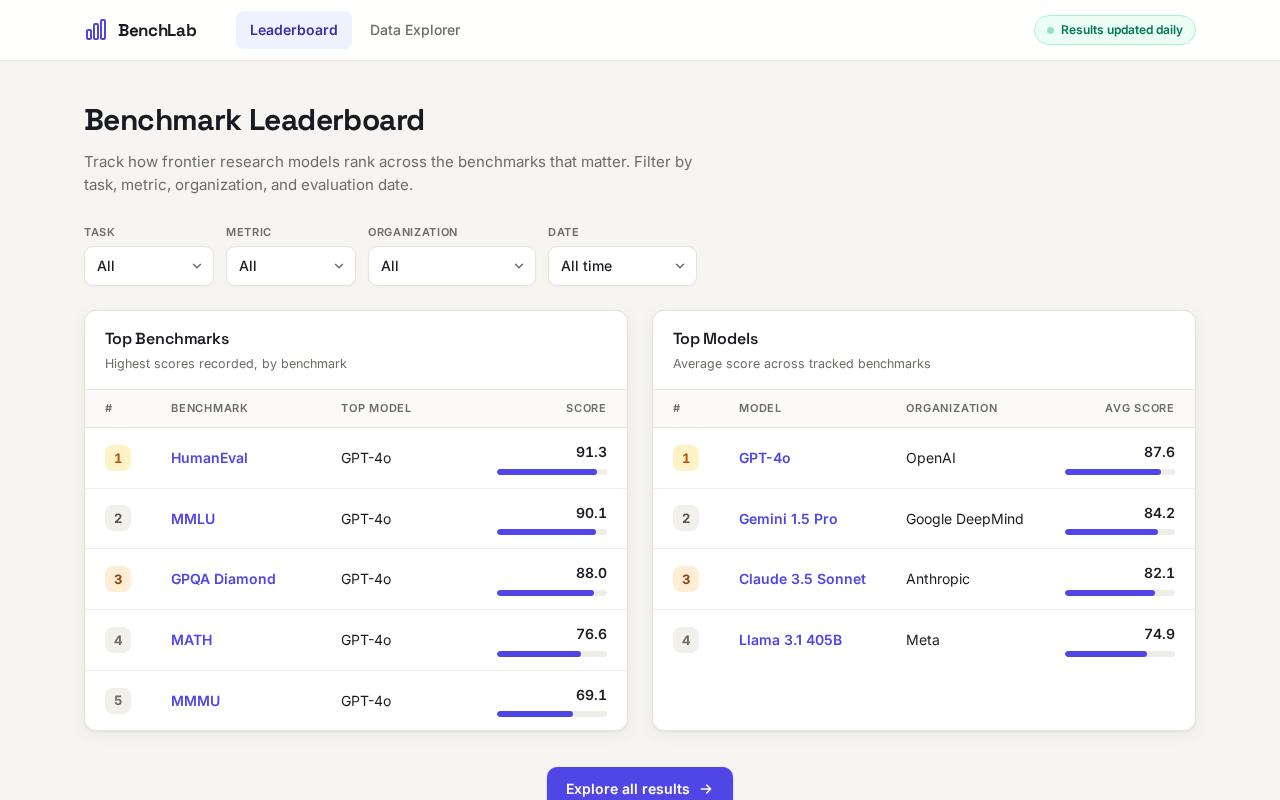Click the Organization column header in Top Models
1280x800 pixels.
point(952,408)
